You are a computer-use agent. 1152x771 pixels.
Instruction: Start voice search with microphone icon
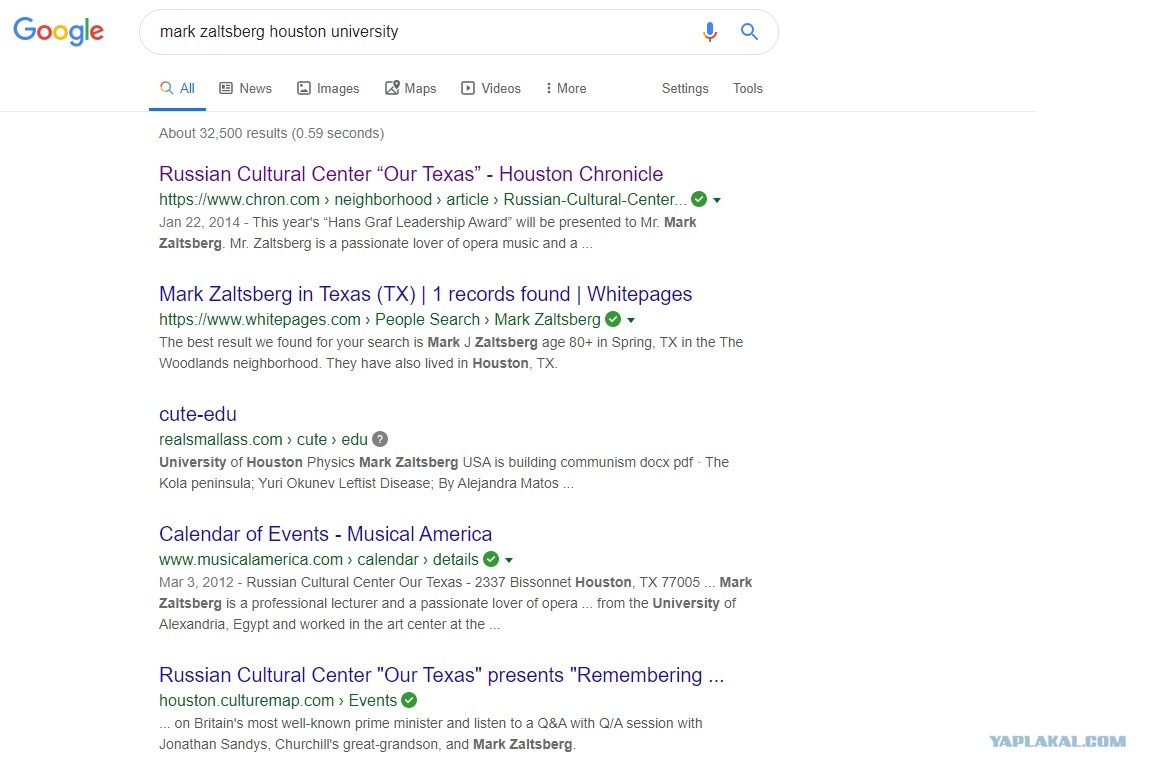point(709,32)
